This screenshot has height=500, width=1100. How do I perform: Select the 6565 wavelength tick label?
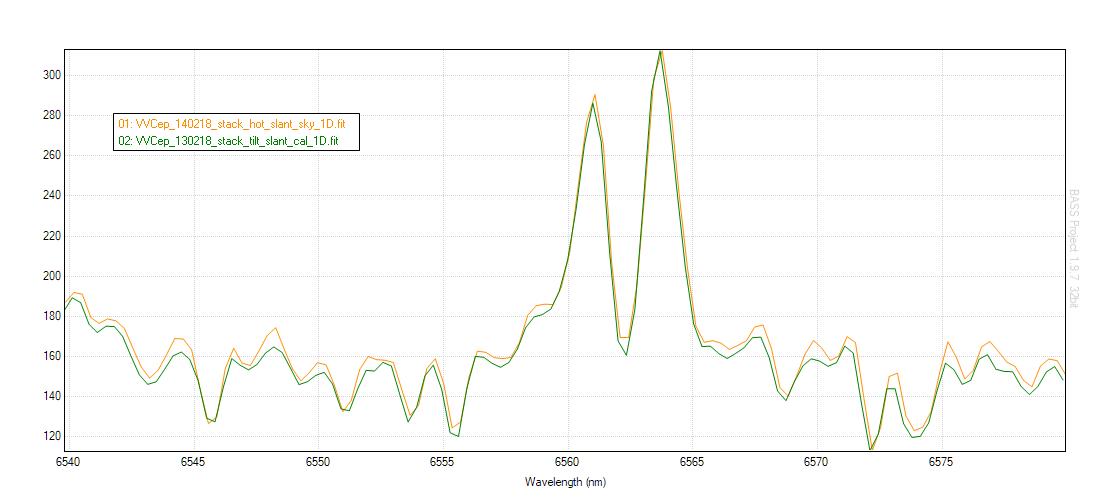[692, 463]
